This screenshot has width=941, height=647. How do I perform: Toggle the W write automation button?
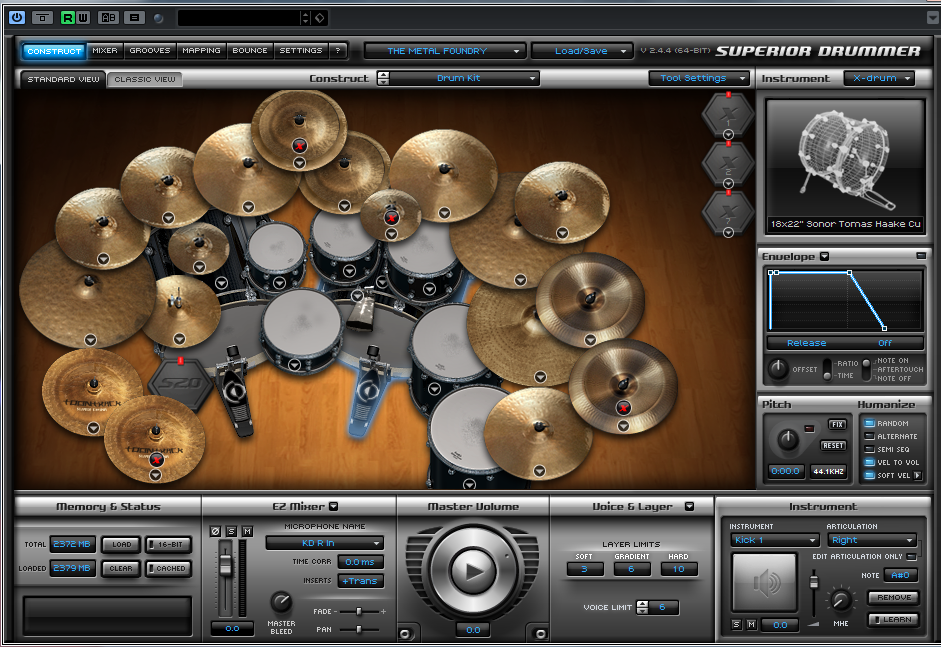click(83, 17)
